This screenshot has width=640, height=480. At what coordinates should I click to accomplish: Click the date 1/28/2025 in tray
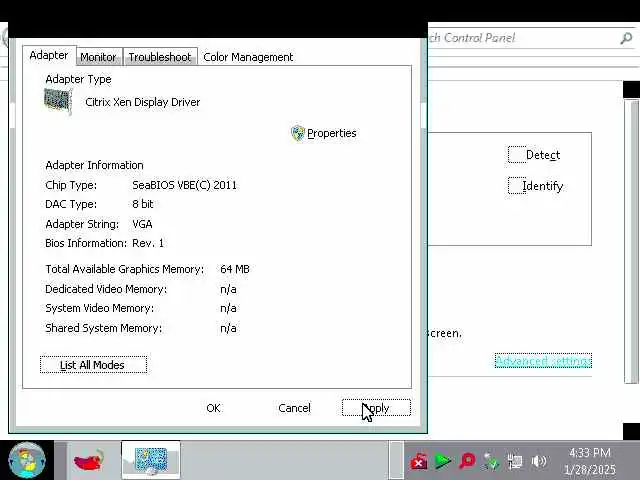click(x=590, y=470)
